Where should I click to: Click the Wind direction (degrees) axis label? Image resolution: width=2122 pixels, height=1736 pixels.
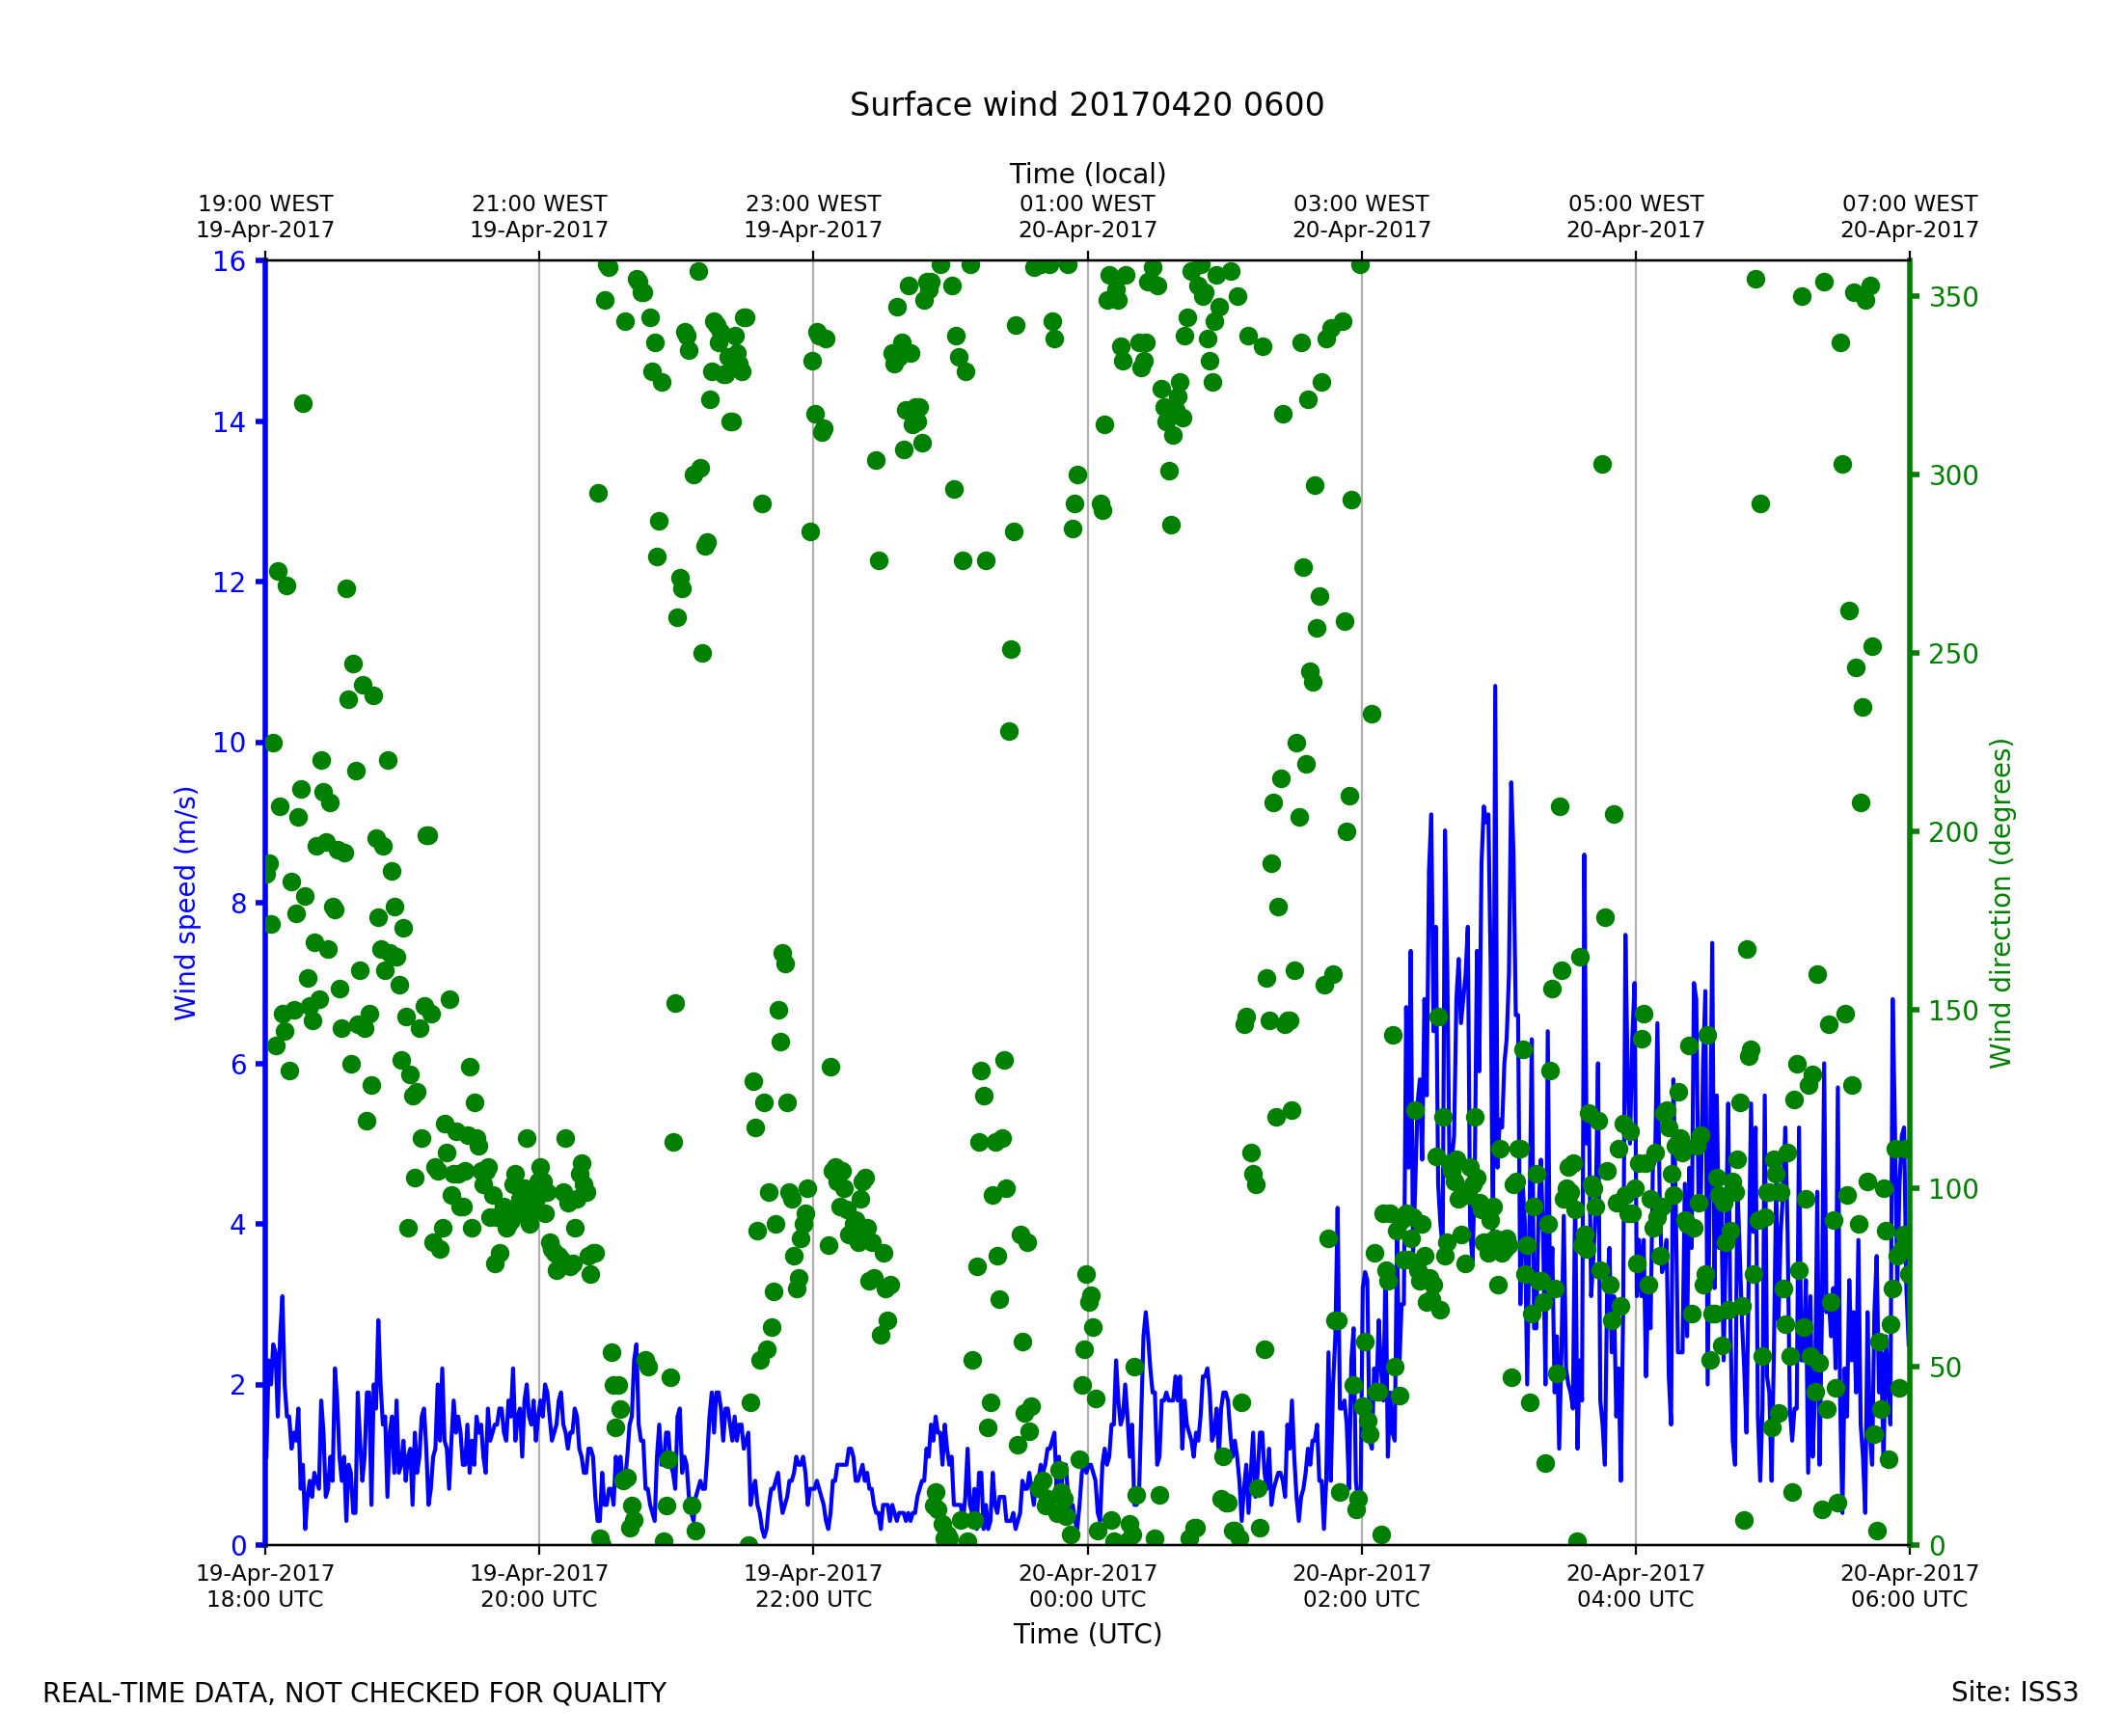(2001, 903)
